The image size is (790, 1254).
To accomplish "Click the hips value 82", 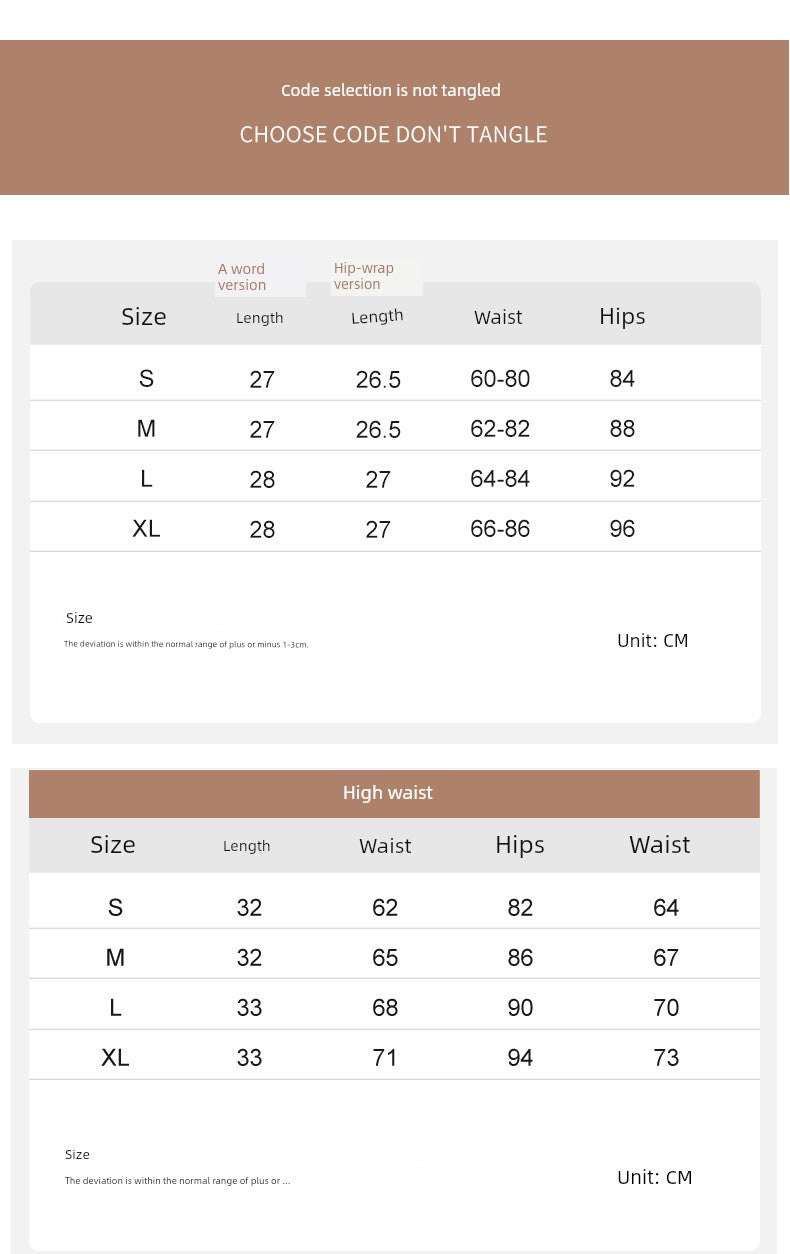I will (x=520, y=908).
